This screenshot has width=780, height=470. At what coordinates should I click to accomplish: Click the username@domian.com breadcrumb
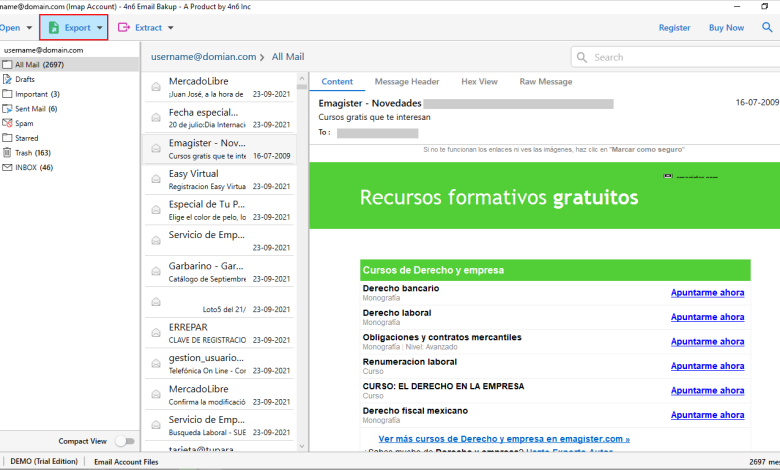203,57
